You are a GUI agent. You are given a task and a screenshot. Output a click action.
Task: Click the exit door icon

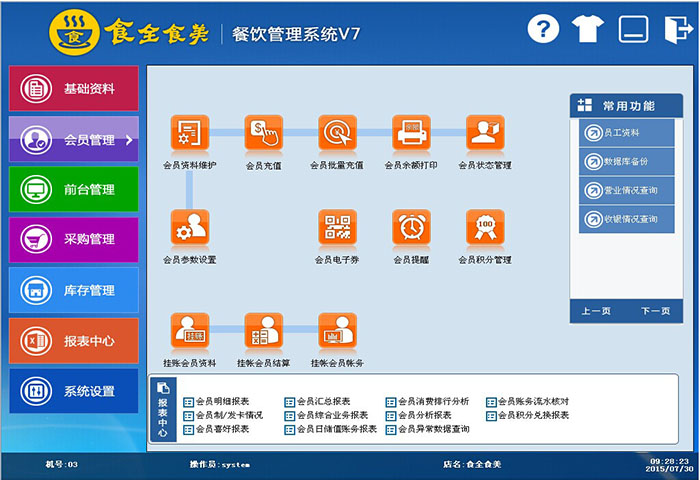[x=678, y=29]
